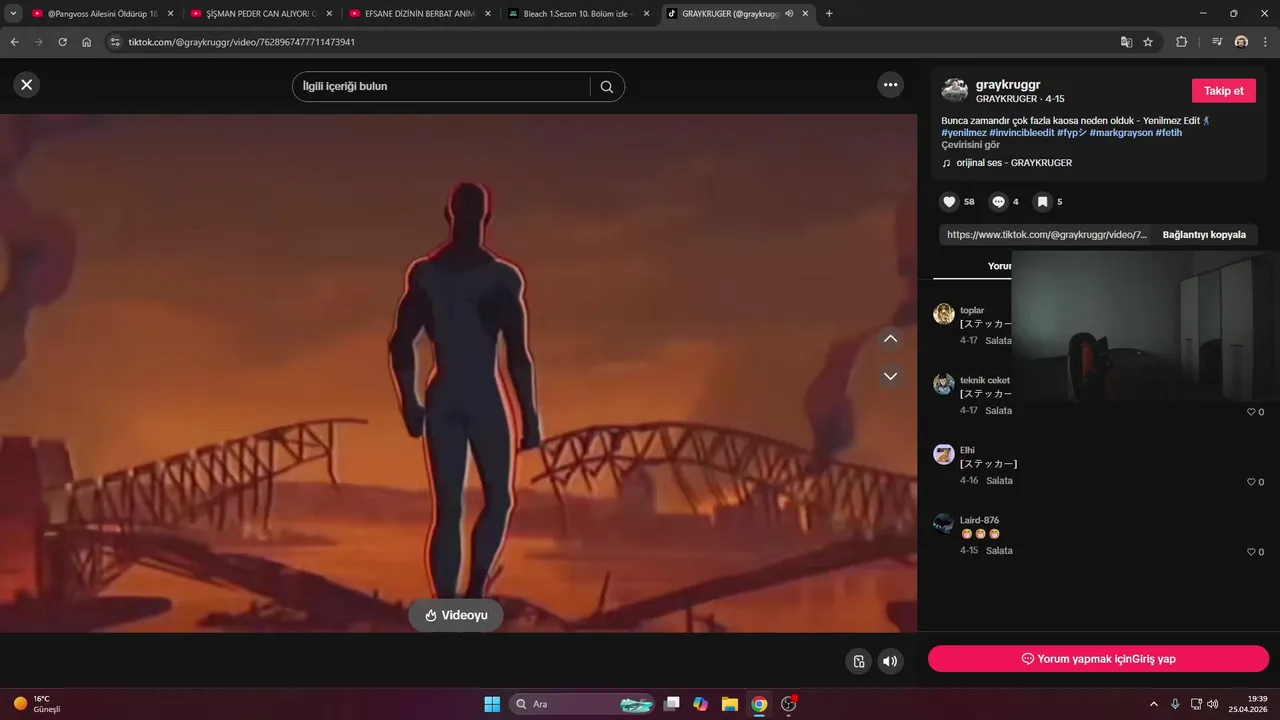
Task: Click "Yorum yapmak için Giriş yap" button
Action: [x=1098, y=659]
